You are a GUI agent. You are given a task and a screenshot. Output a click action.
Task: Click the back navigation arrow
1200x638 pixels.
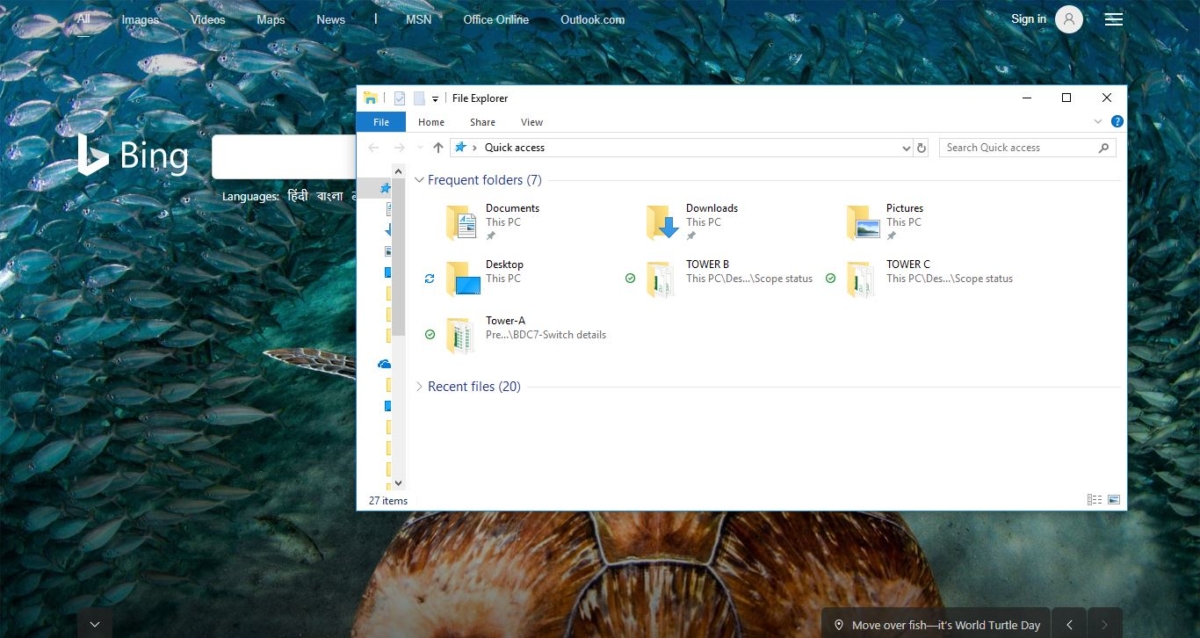click(373, 147)
